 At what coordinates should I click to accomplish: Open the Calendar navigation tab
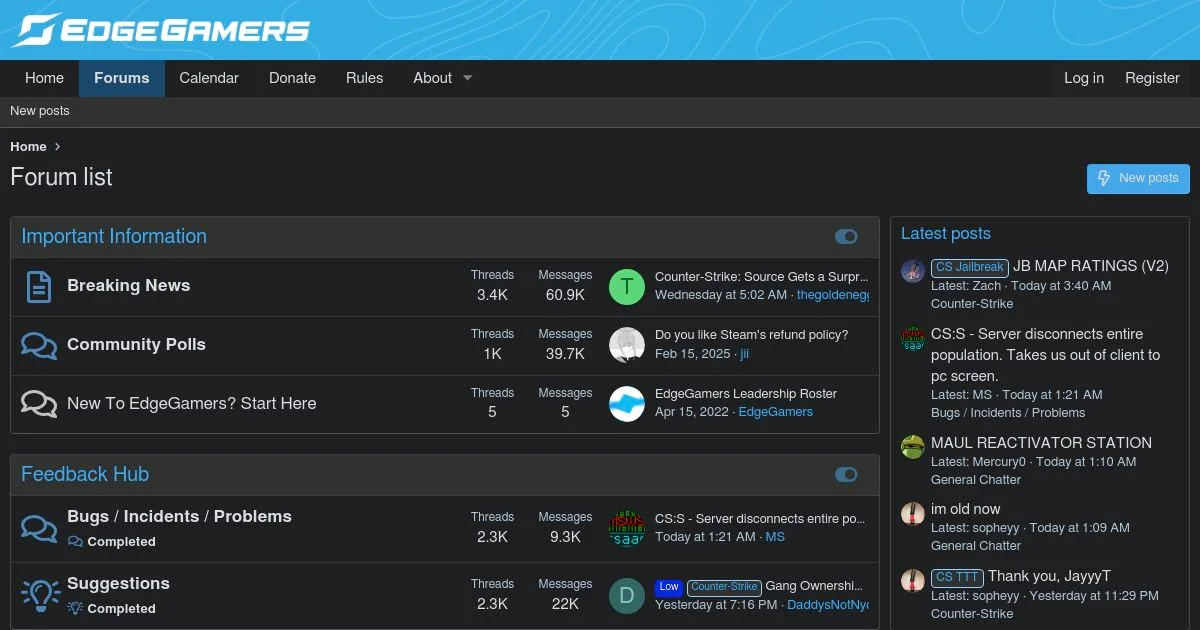pos(209,78)
